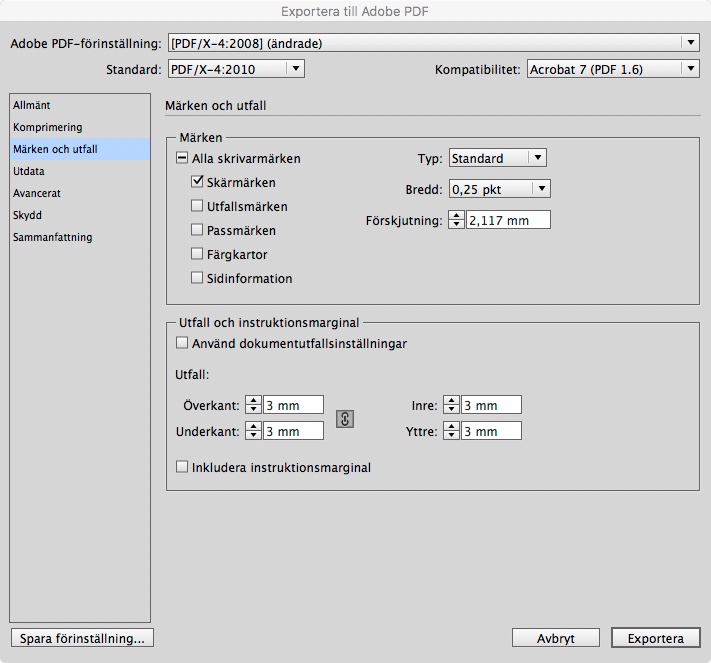
Task: Click the Inre stepper arrows
Action: [451, 405]
